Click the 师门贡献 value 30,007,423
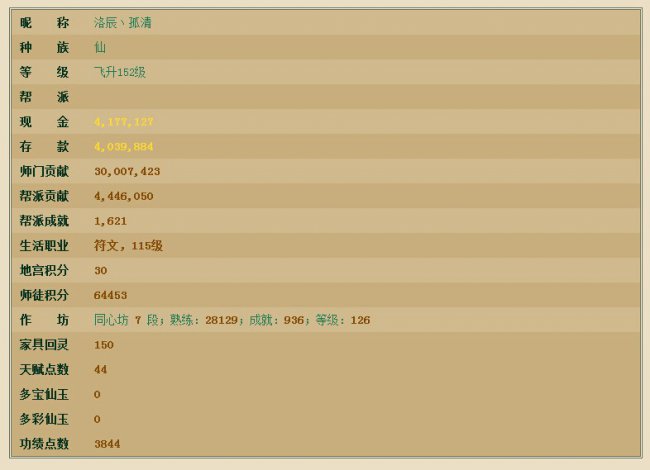The image size is (650, 470). point(126,172)
